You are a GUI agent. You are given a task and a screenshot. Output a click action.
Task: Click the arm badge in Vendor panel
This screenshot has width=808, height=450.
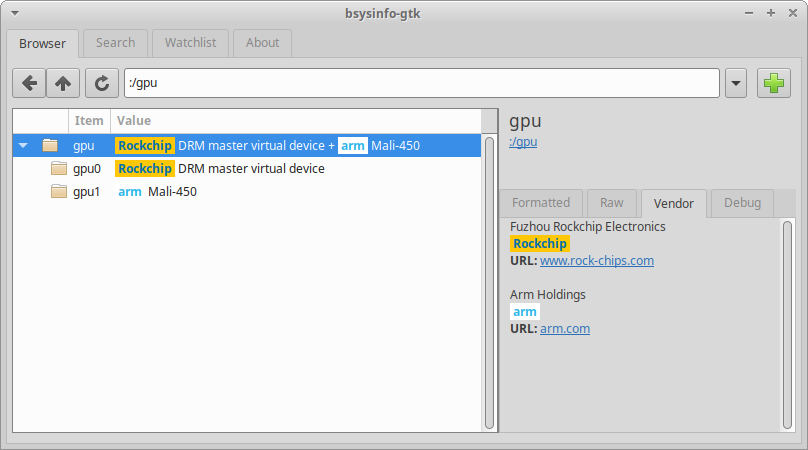(525, 312)
